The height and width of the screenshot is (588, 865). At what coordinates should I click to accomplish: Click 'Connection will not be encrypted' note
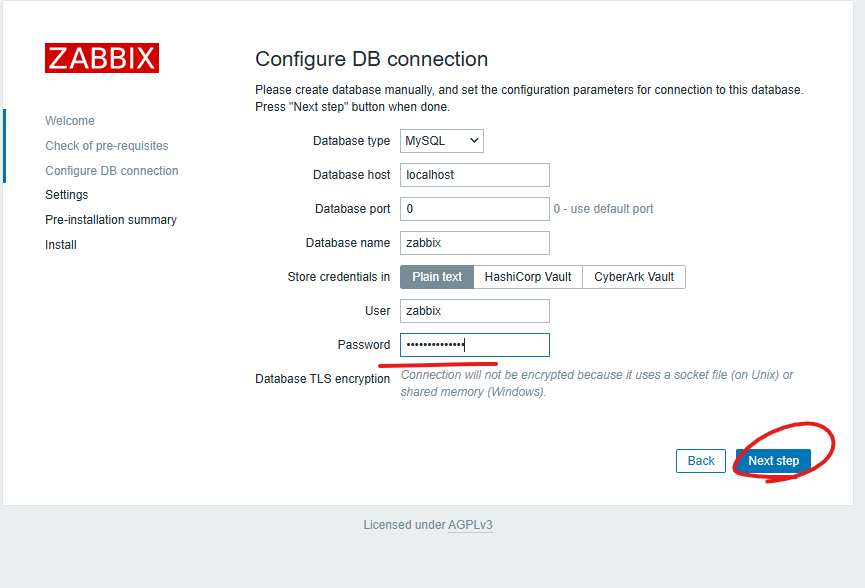pos(597,383)
